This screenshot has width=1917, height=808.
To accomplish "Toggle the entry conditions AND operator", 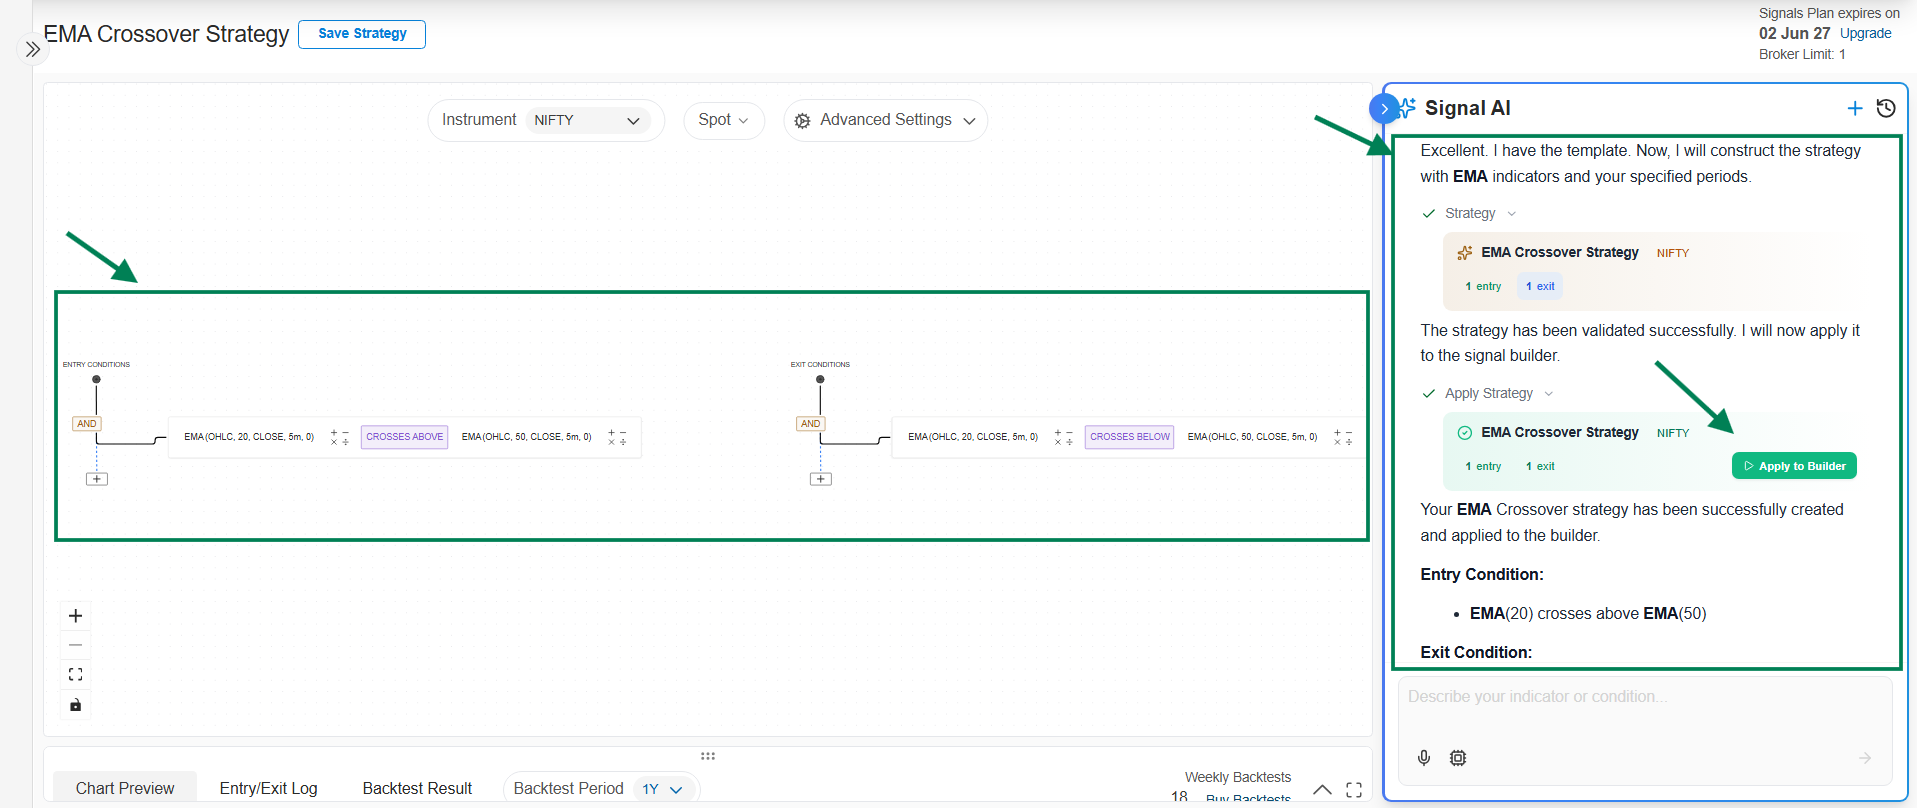I will [87, 424].
